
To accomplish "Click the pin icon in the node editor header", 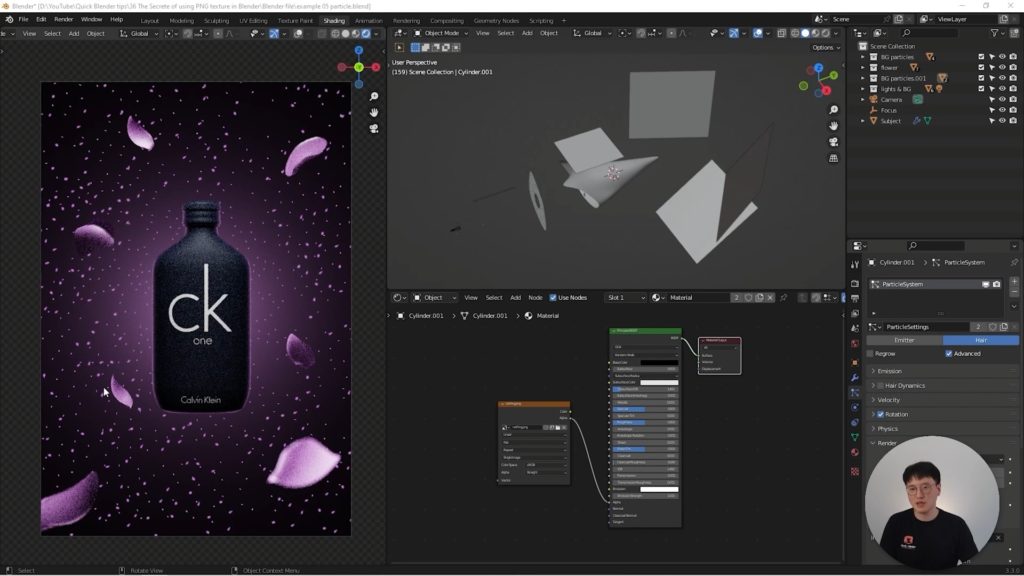I will (783, 297).
